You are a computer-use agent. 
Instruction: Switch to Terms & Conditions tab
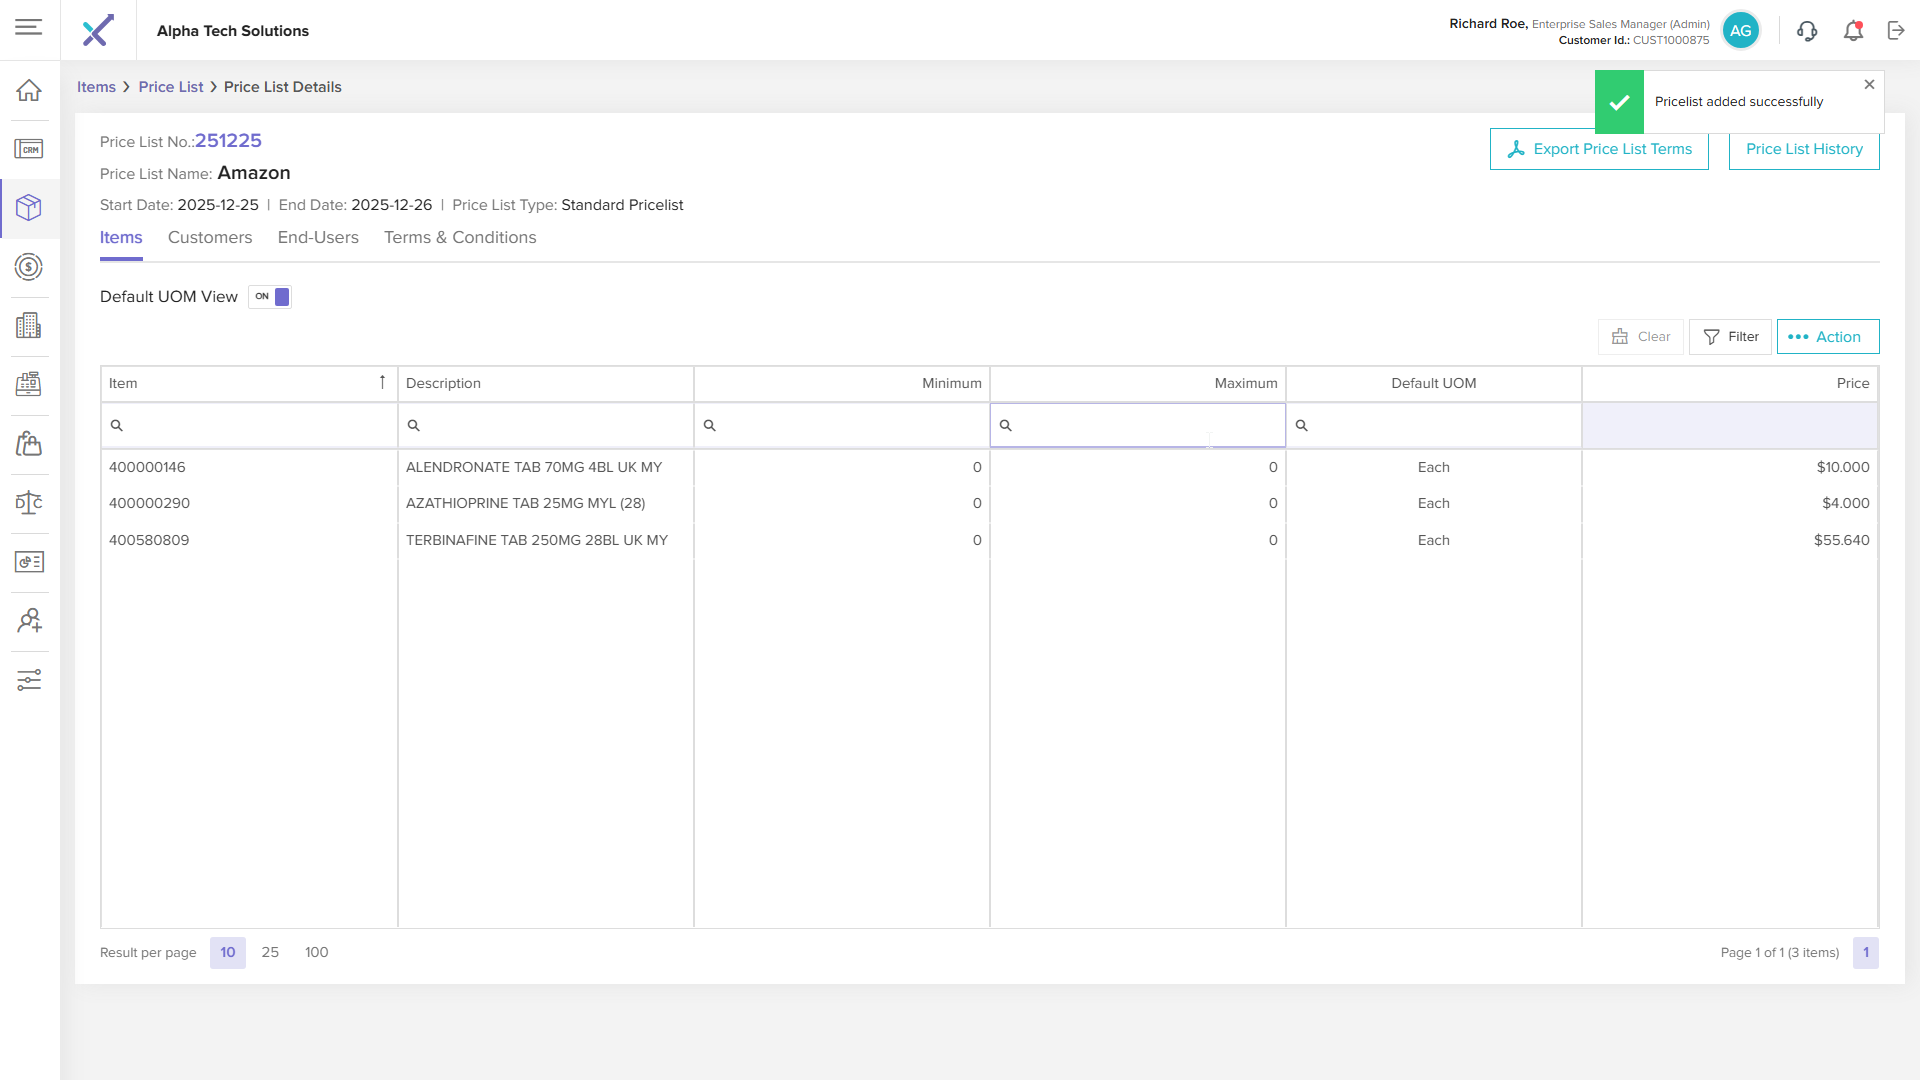460,238
